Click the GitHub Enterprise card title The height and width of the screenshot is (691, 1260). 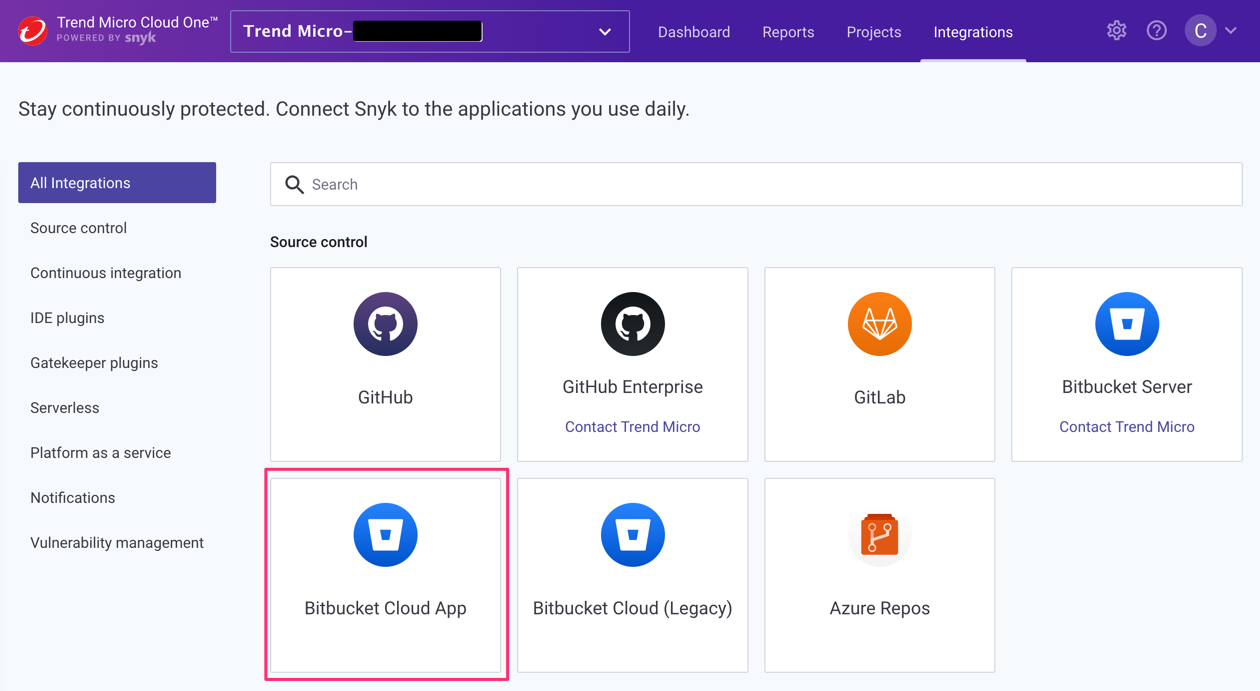(x=632, y=387)
